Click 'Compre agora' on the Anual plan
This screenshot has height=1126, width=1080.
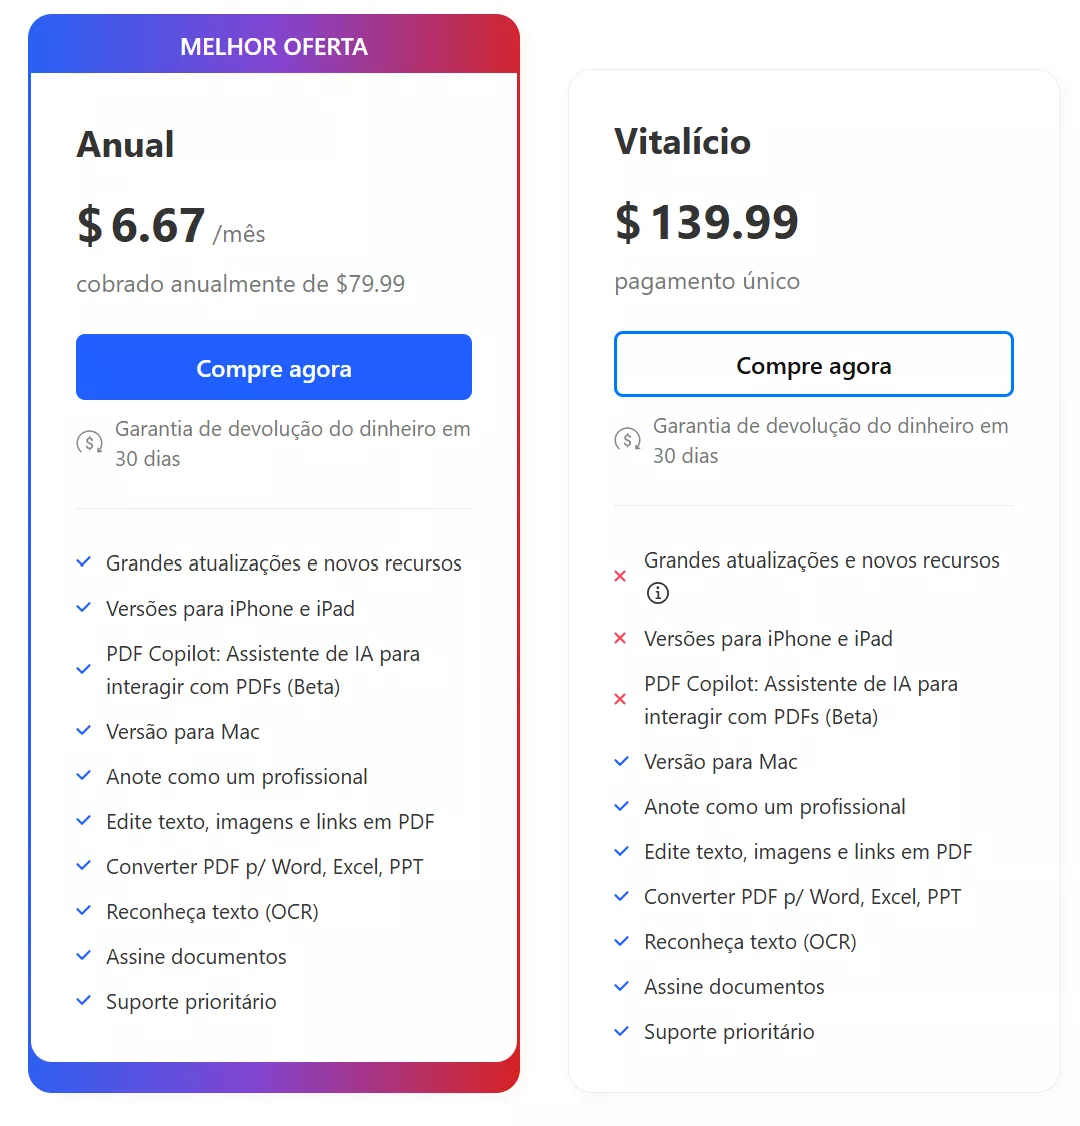[x=273, y=368]
